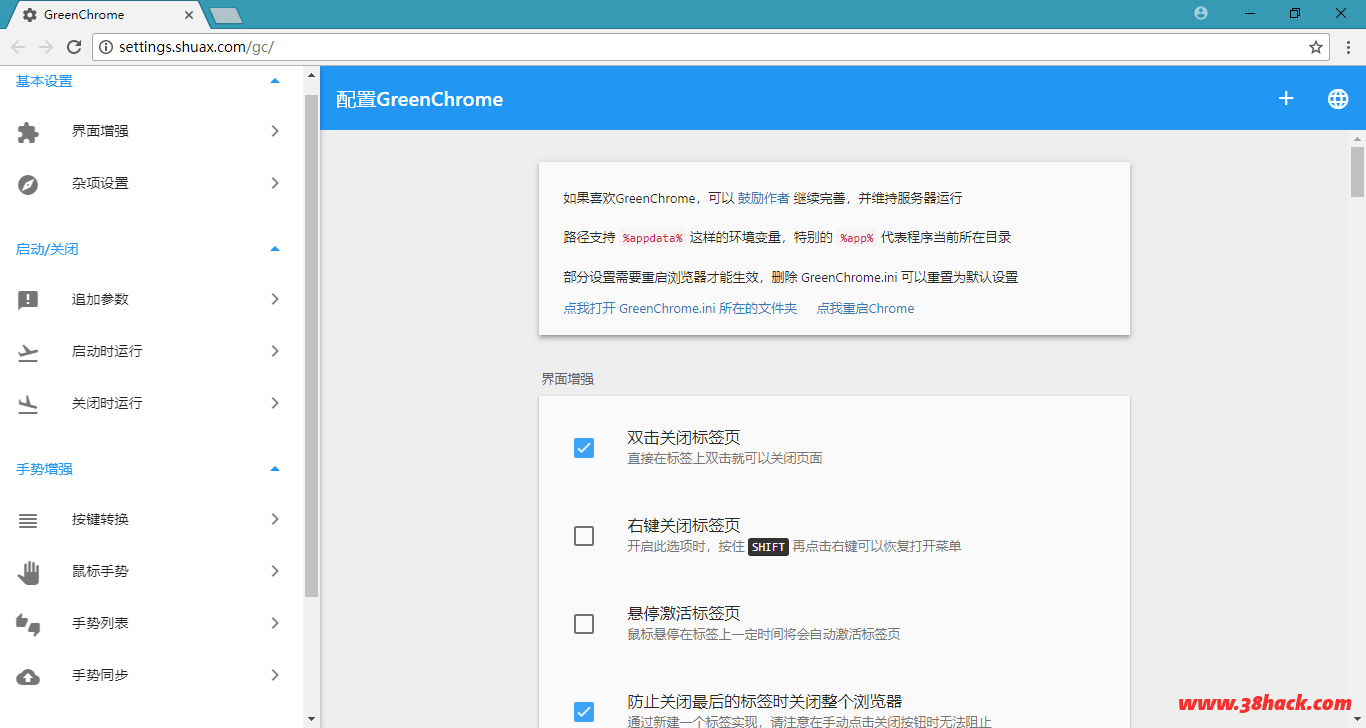The width and height of the screenshot is (1366, 728).
Task: Uncheck 双击关闭标签页 checkbox
Action: [x=584, y=447]
